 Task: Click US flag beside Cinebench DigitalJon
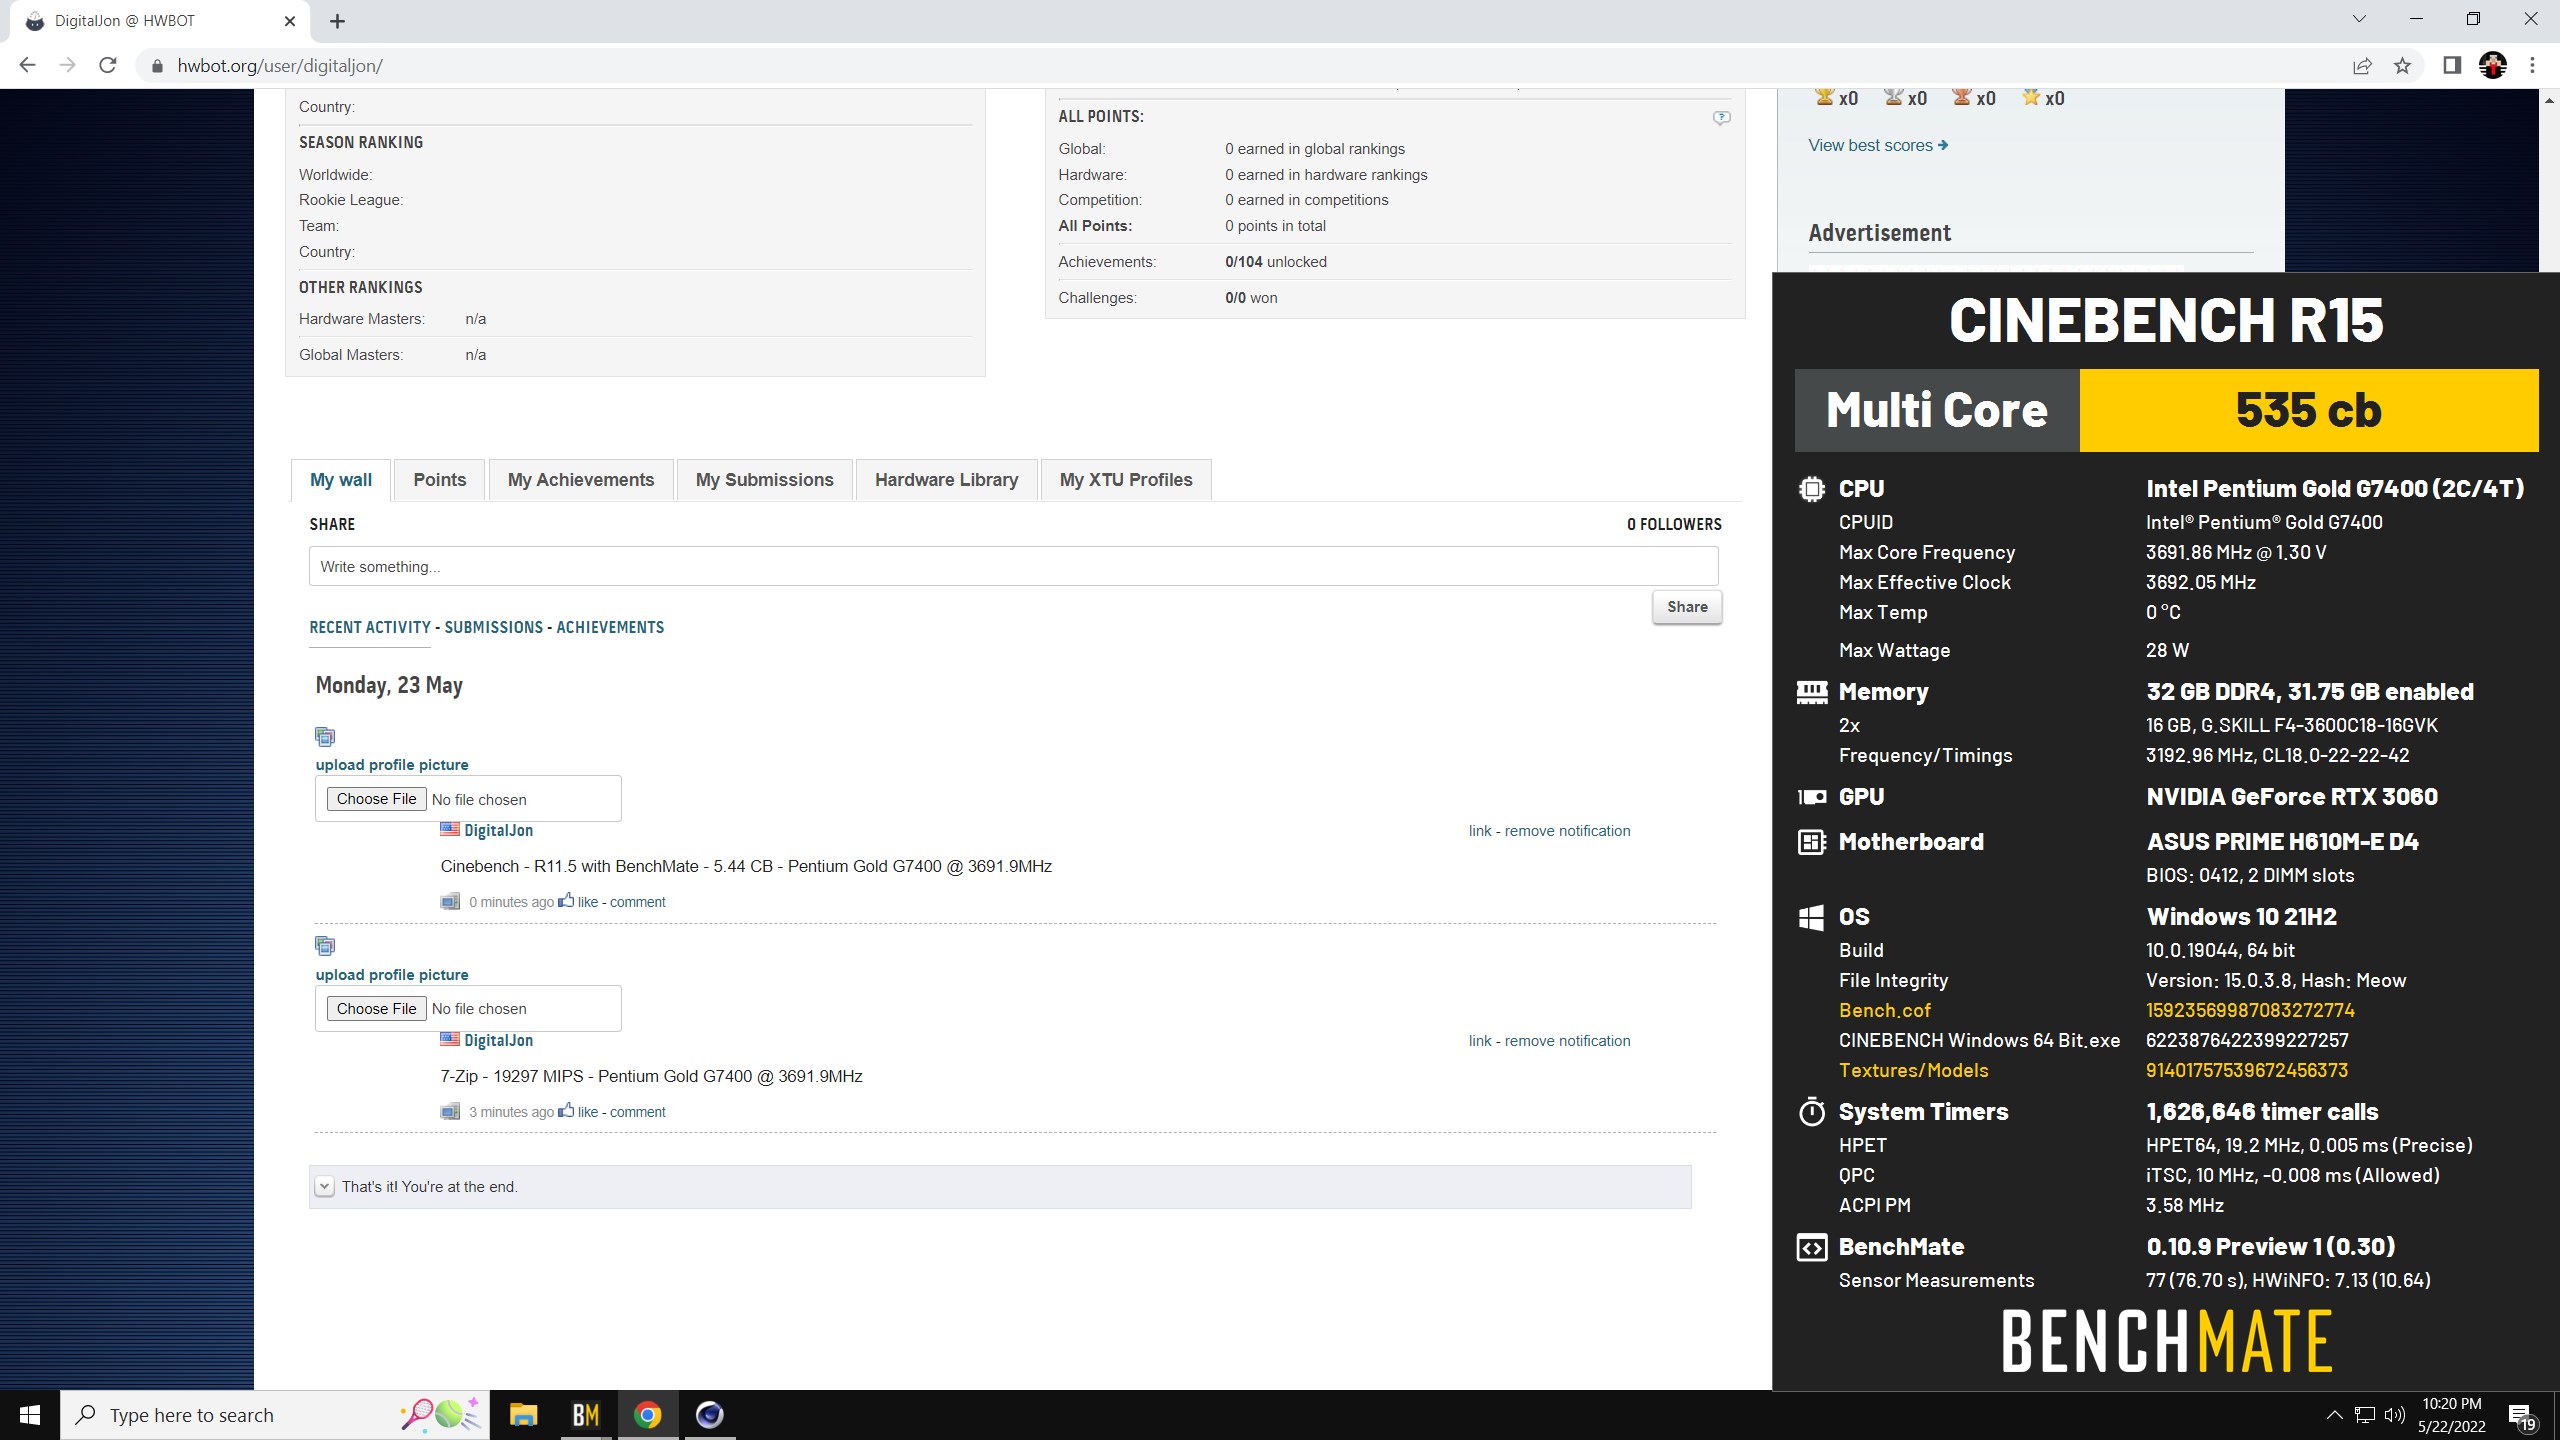click(450, 829)
